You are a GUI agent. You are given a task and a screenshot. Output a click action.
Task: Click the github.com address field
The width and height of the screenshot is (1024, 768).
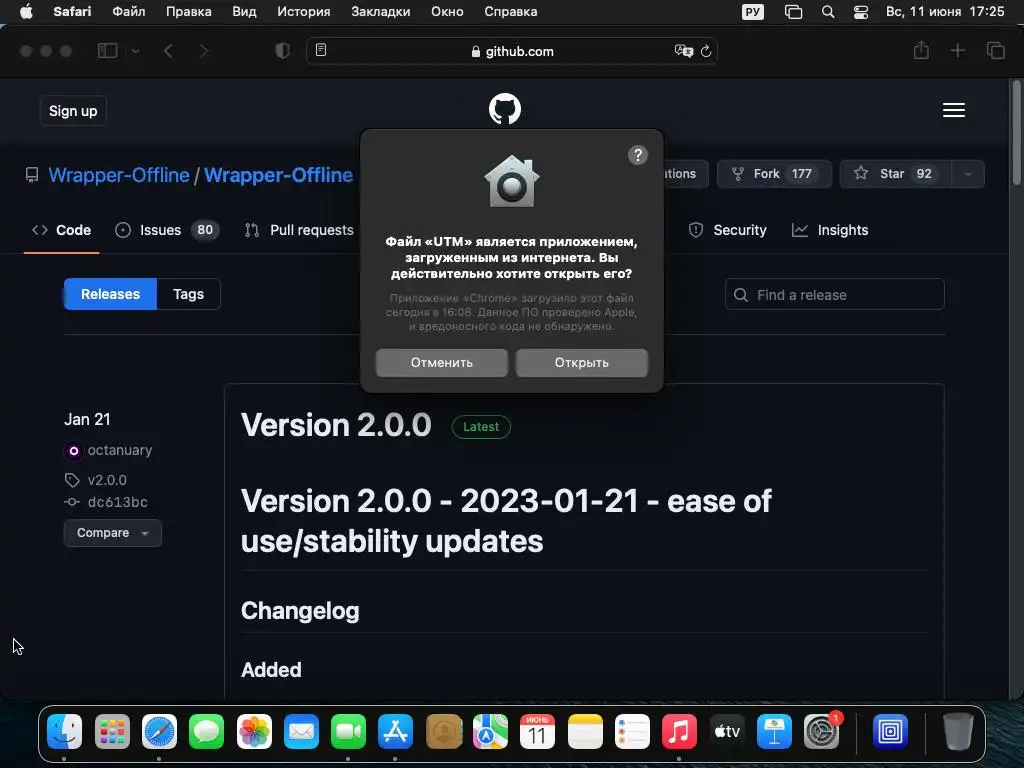coord(512,51)
